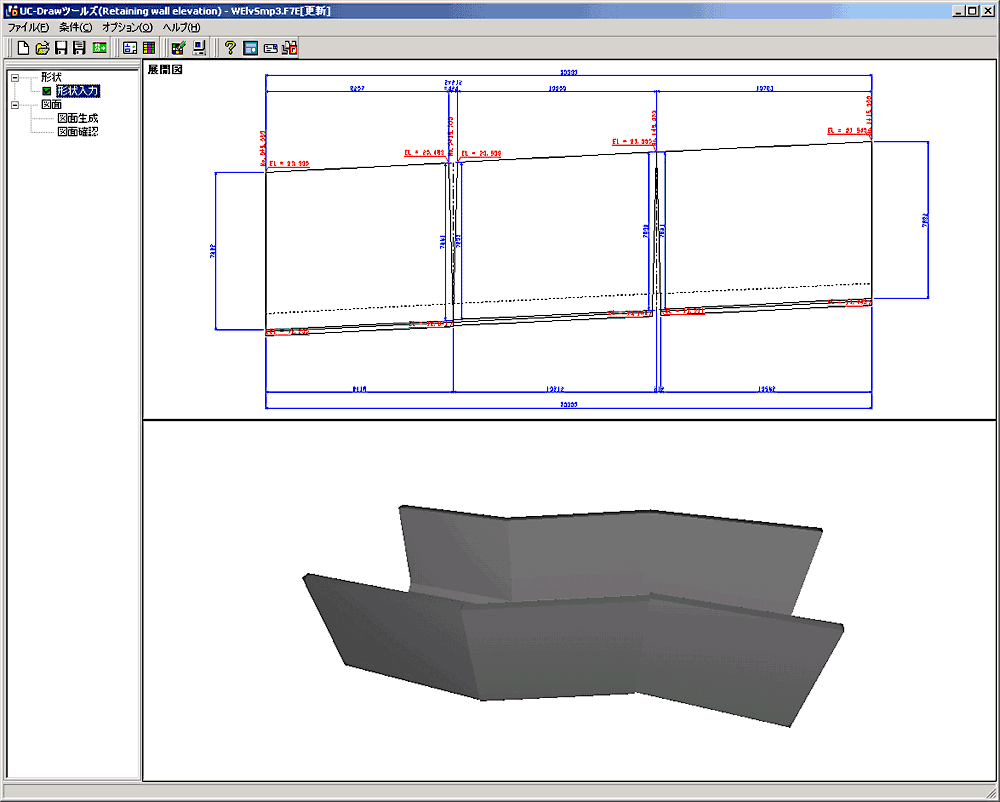Click the multicolor grid toolbar icon
This screenshot has height=802, width=1000.
[148, 48]
